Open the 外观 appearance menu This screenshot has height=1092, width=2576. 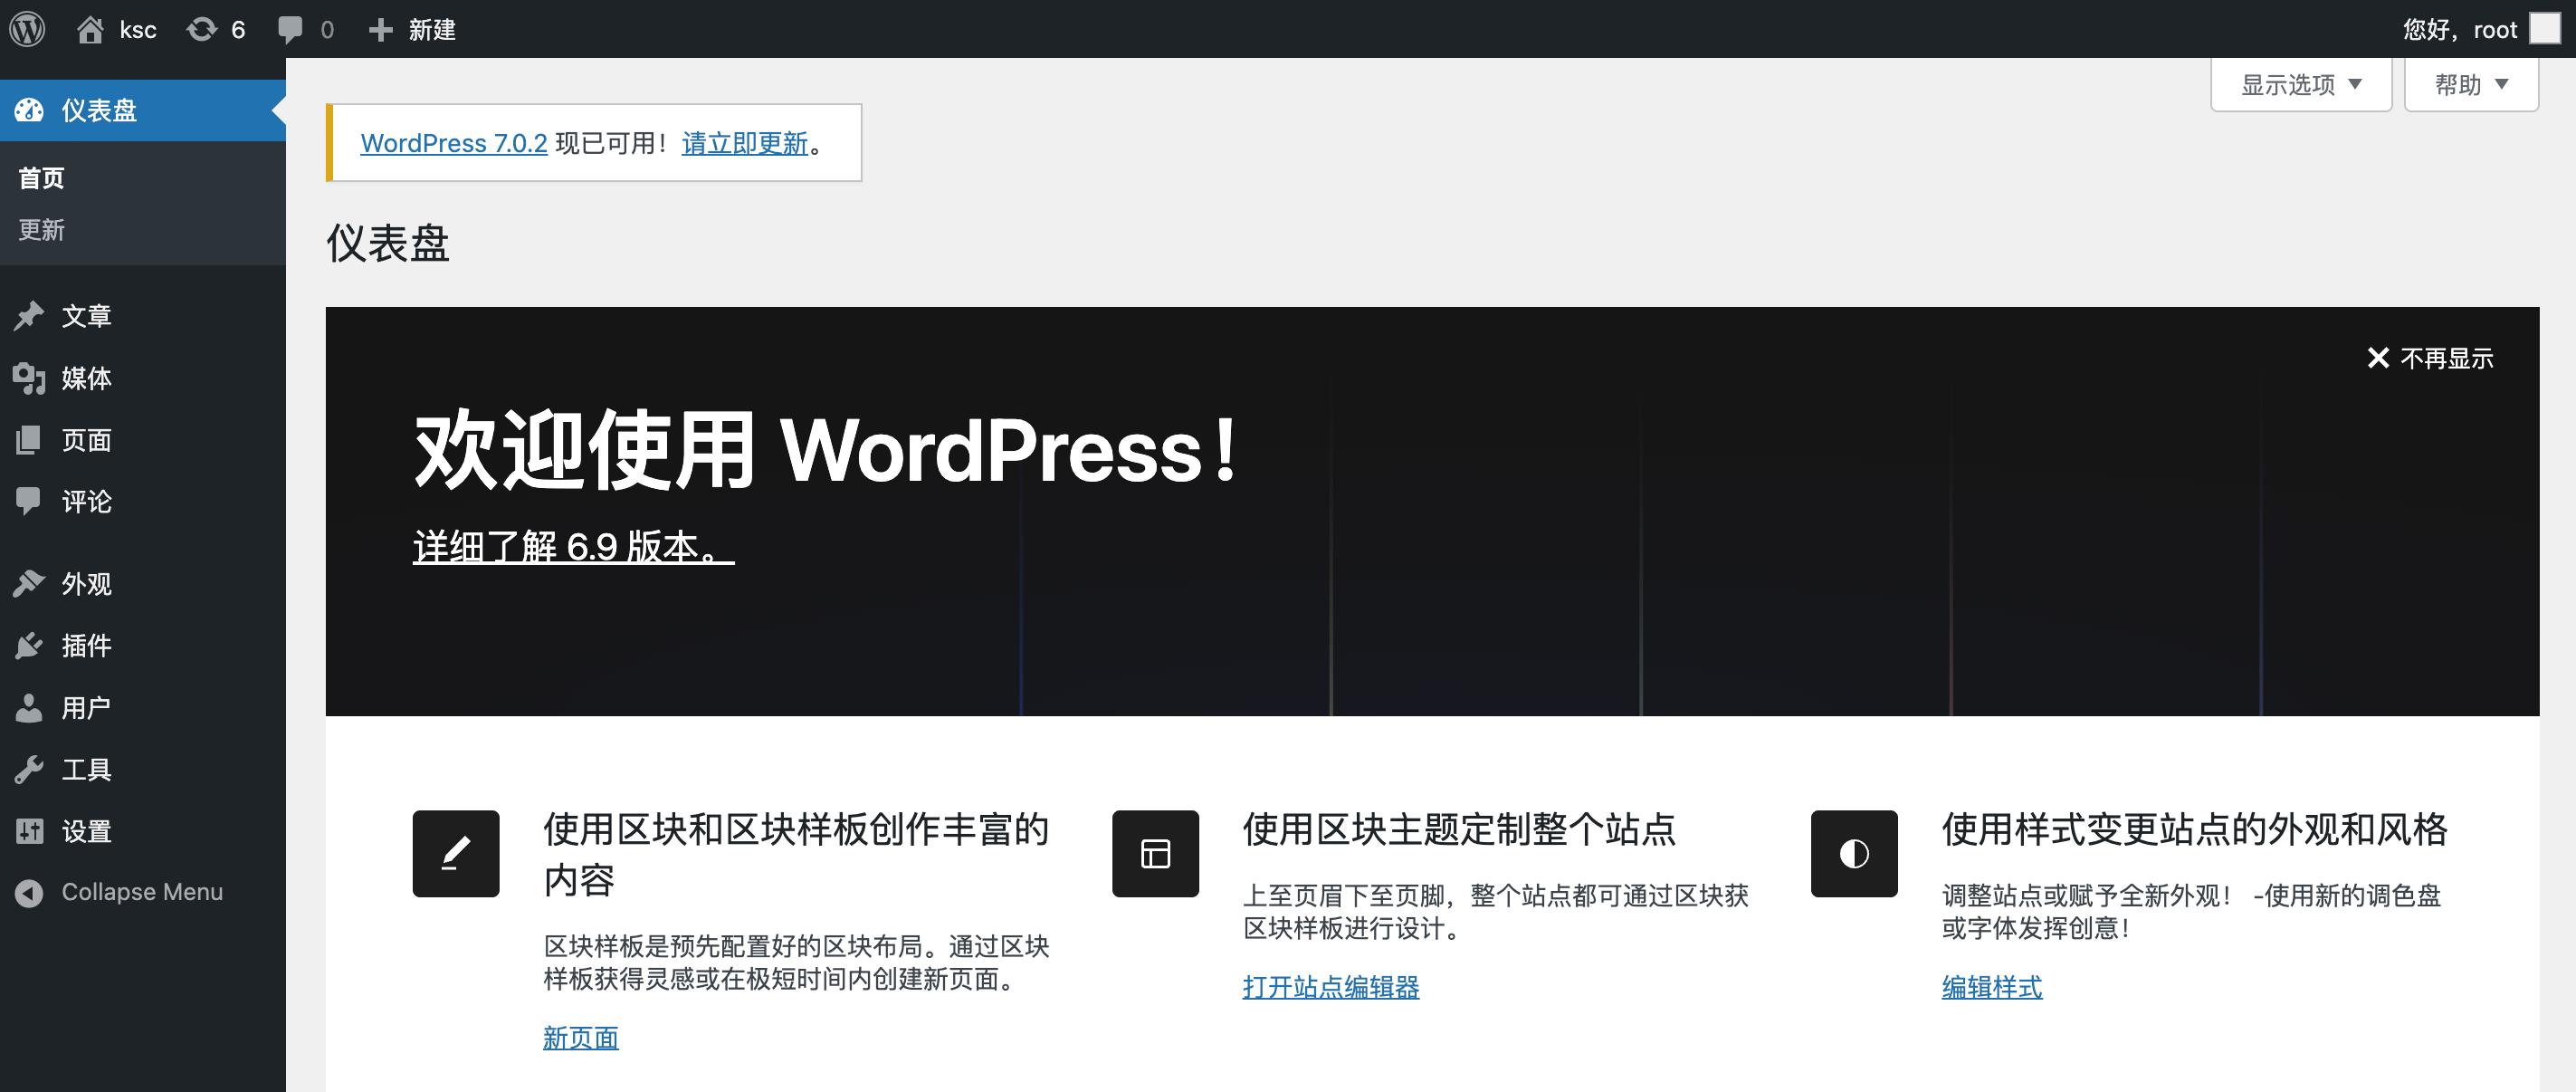[x=143, y=584]
